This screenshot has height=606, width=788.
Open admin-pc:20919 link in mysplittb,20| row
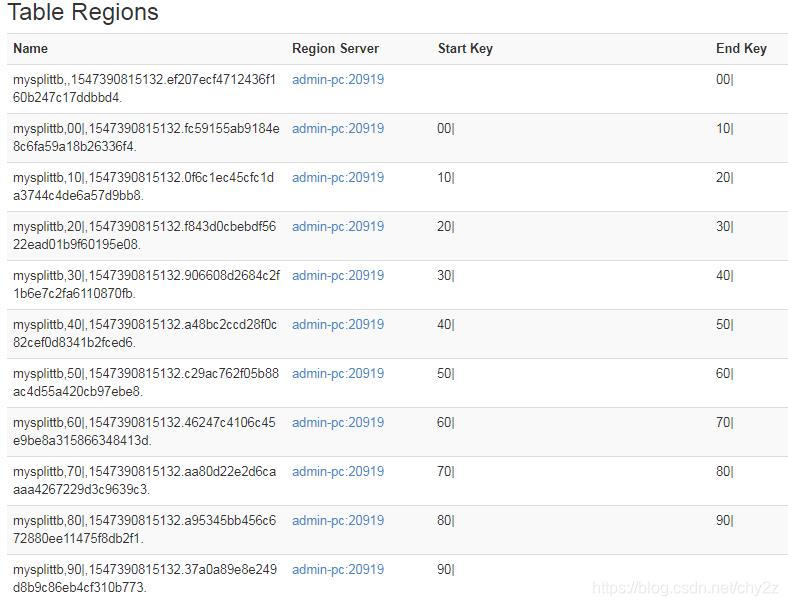[338, 227]
